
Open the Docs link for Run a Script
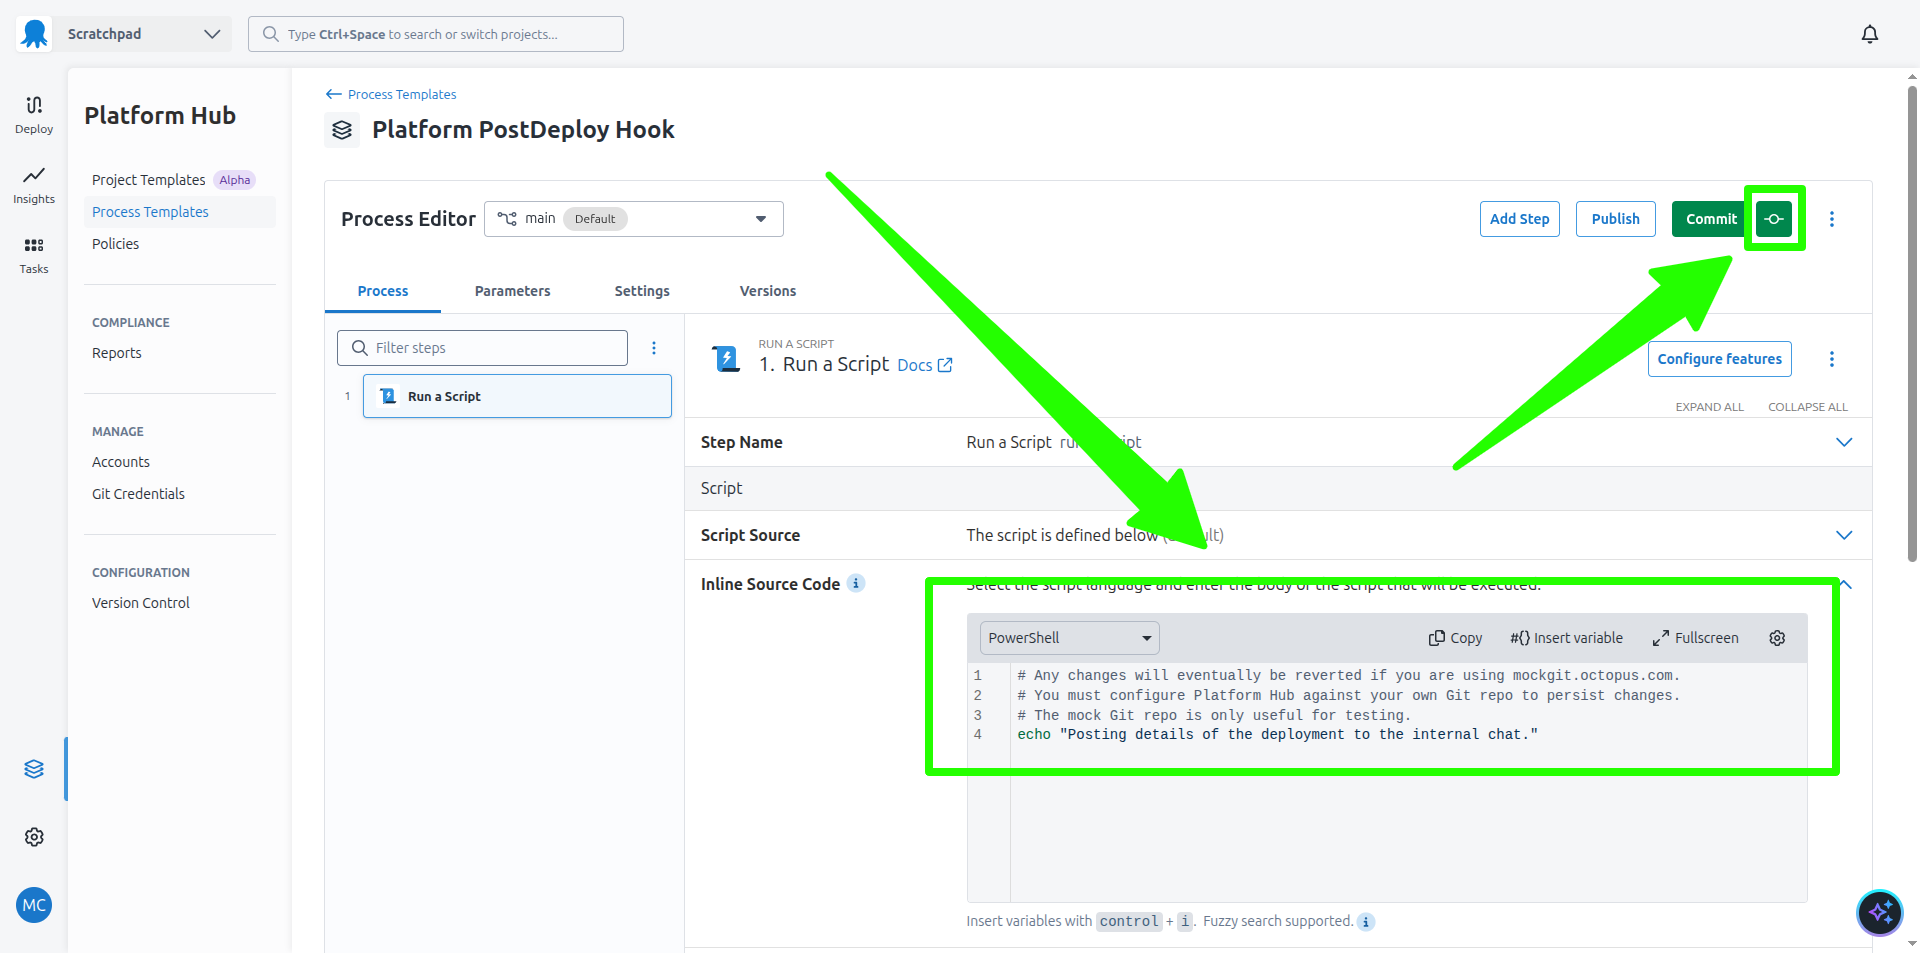click(x=924, y=366)
